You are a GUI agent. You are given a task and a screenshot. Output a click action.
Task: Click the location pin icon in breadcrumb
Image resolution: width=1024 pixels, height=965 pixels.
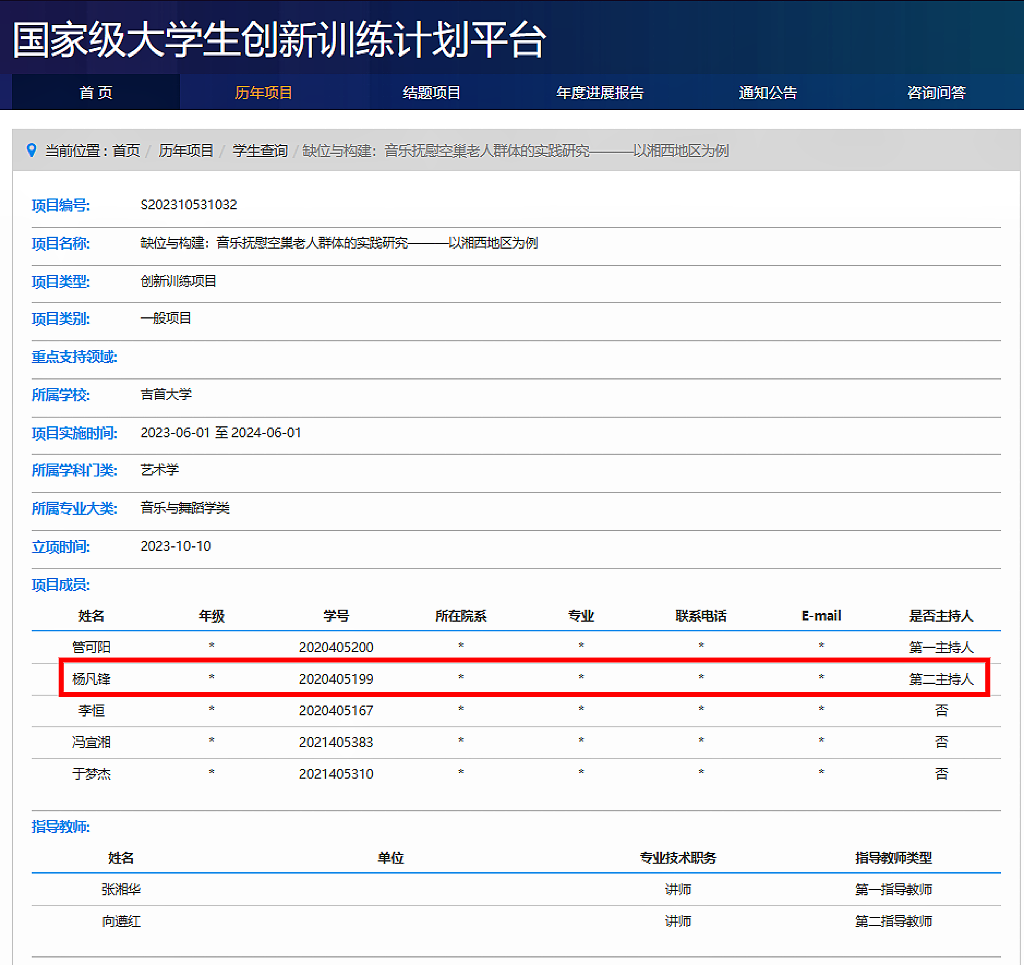31,150
